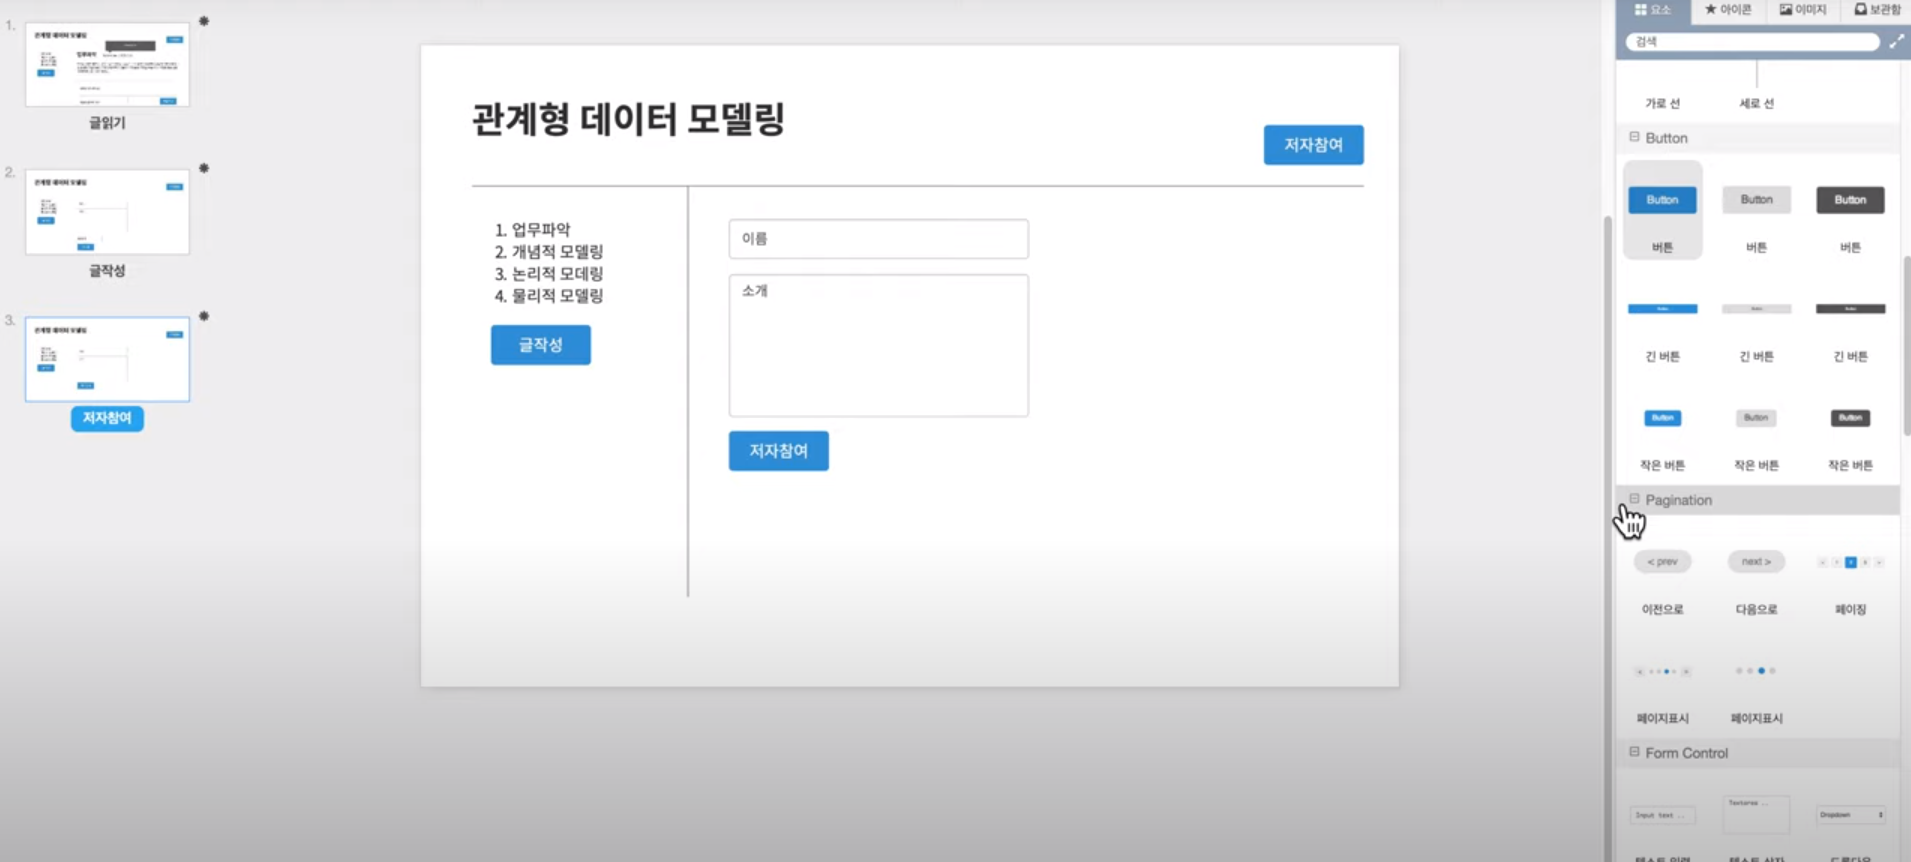This screenshot has width=1911, height=862.
Task: Click the 이름 input field on the canvas
Action: pyautogui.click(x=878, y=239)
